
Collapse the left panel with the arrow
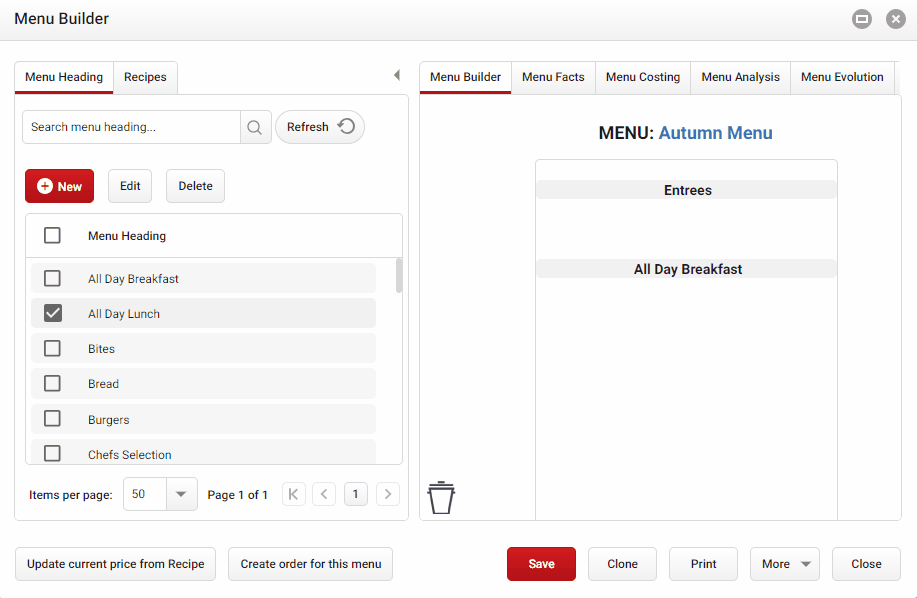396,74
